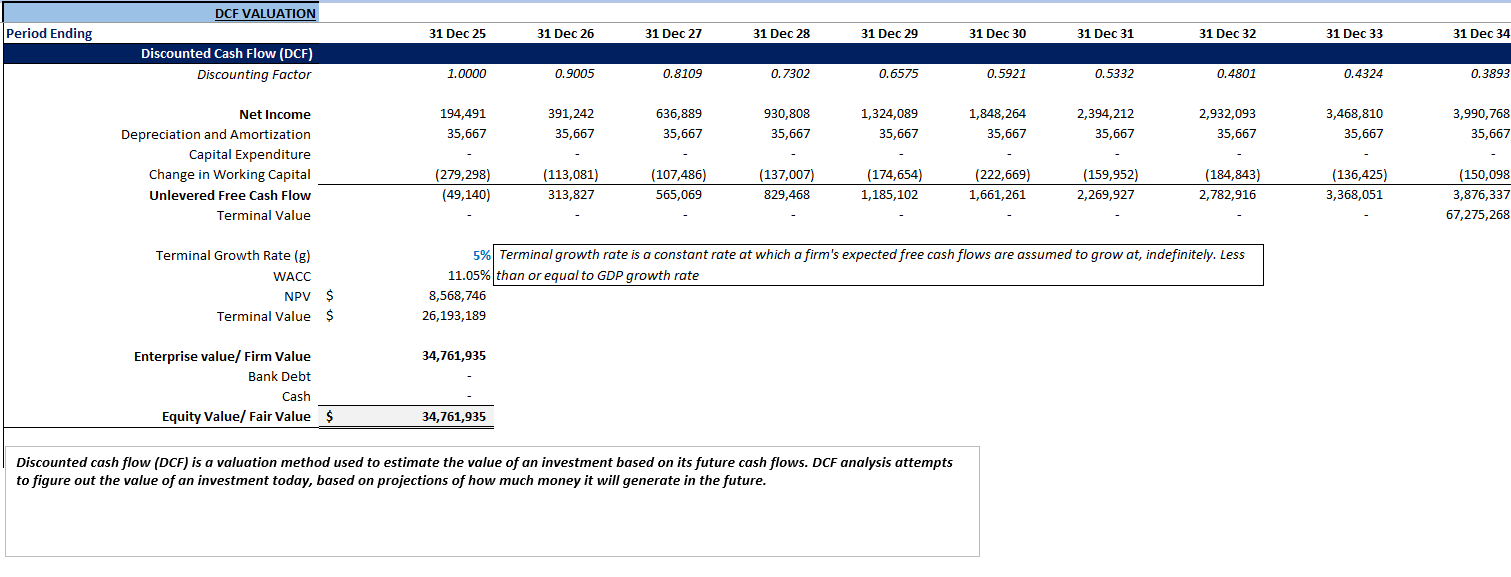
Task: Select the DCF VALUATION title cell
Action: coord(266,13)
